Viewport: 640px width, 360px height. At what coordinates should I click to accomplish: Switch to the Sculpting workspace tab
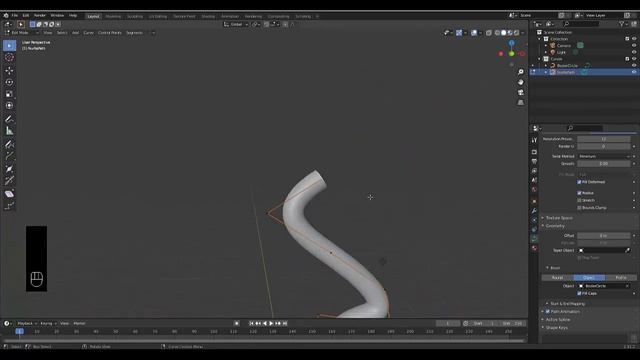[135, 16]
